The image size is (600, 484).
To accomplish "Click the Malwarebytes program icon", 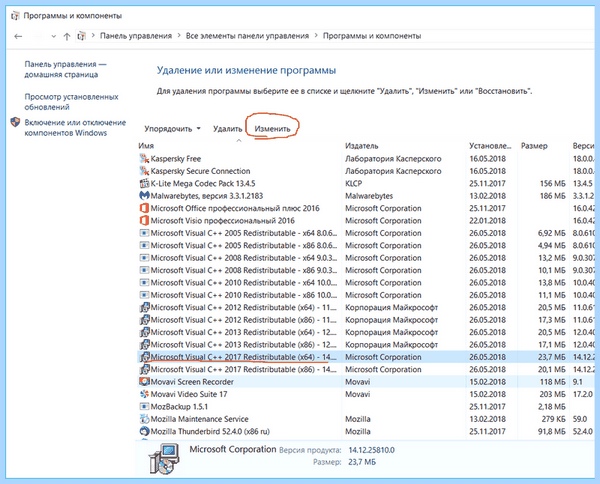I will [144, 196].
